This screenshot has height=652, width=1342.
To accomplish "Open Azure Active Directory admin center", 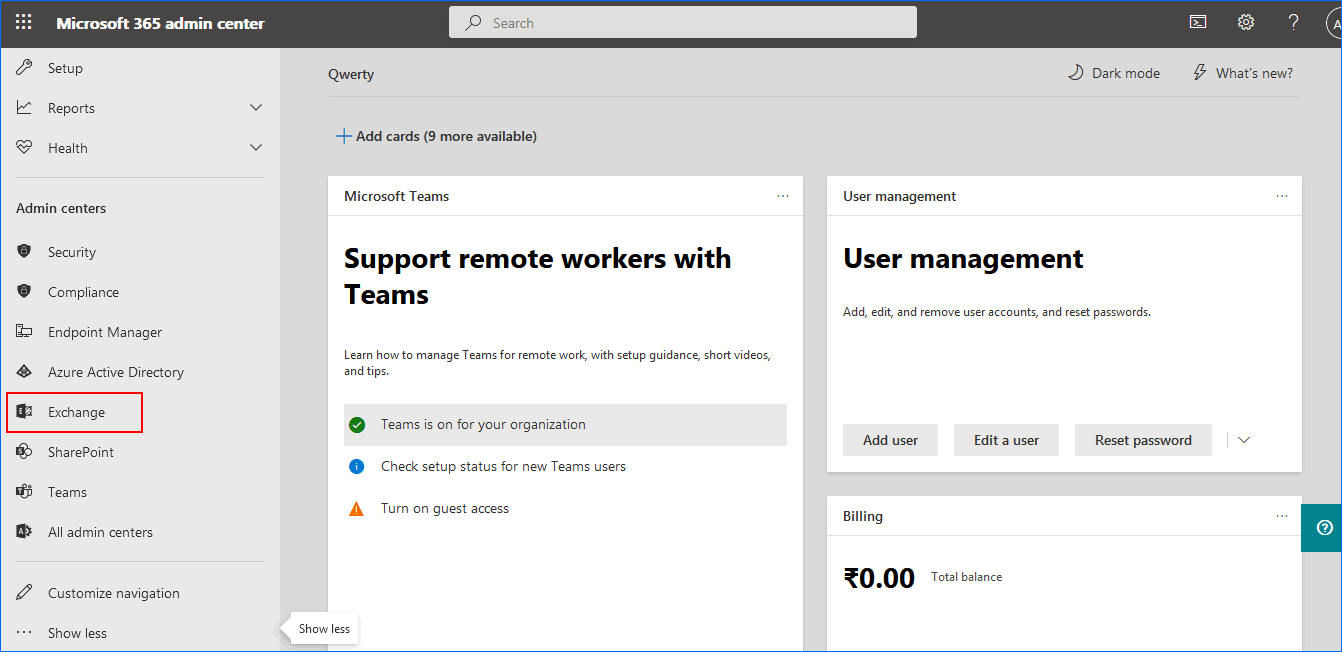I will (x=115, y=372).
